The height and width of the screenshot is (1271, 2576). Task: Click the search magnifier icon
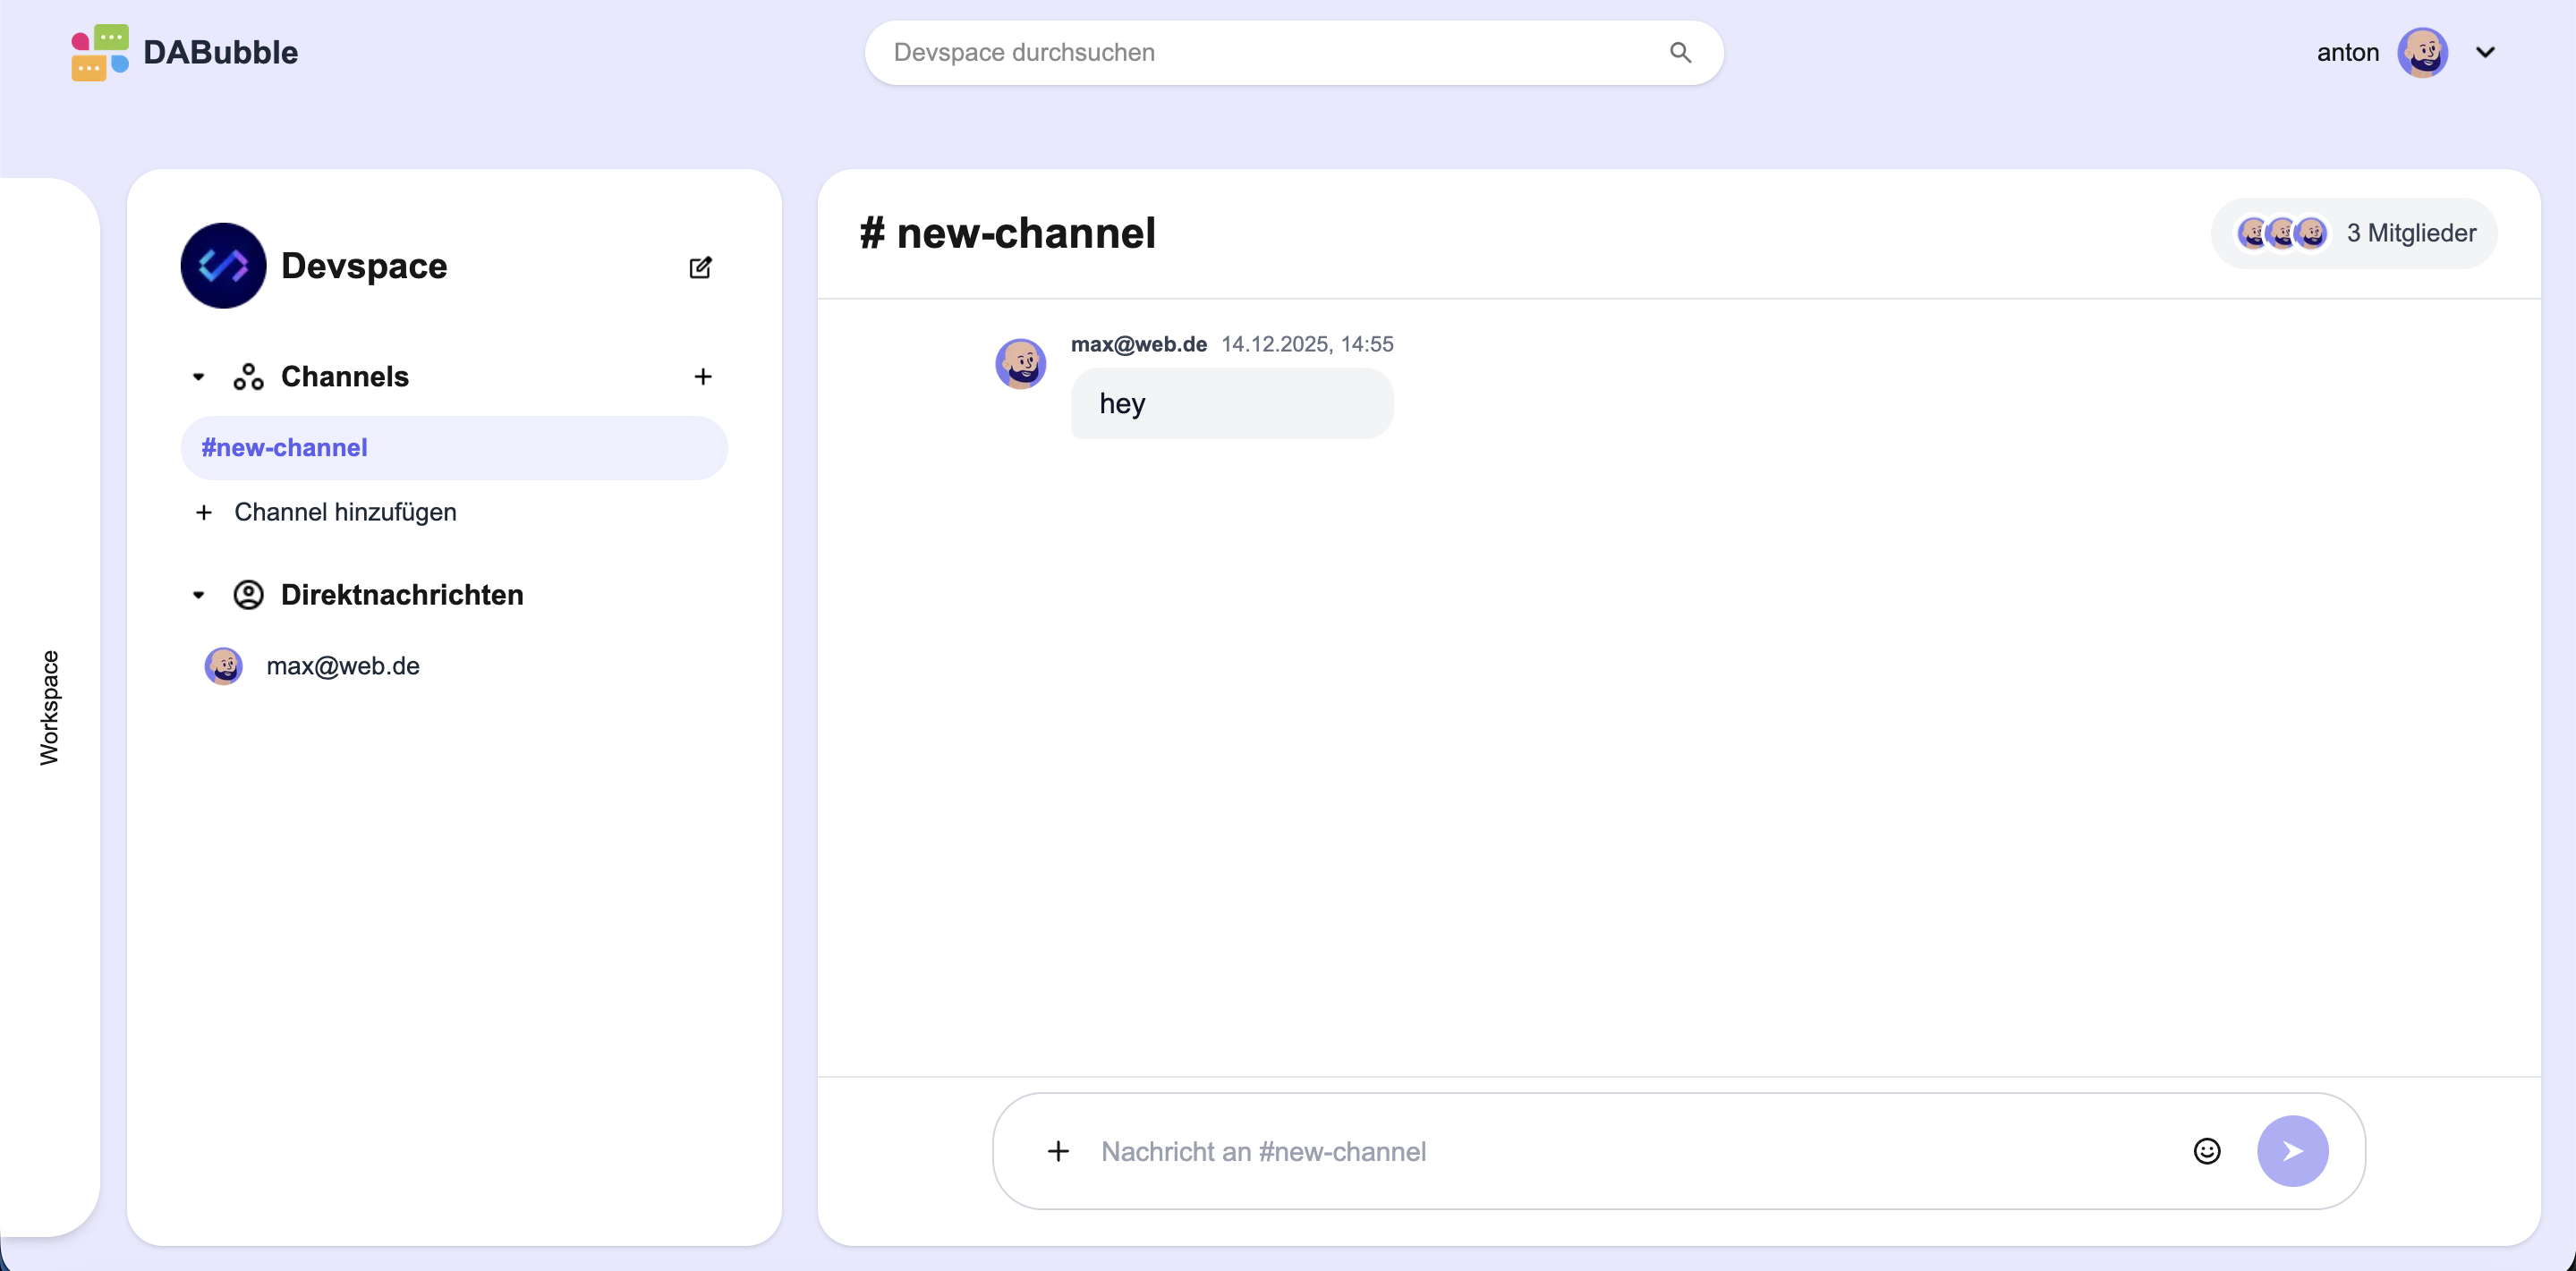point(1680,52)
